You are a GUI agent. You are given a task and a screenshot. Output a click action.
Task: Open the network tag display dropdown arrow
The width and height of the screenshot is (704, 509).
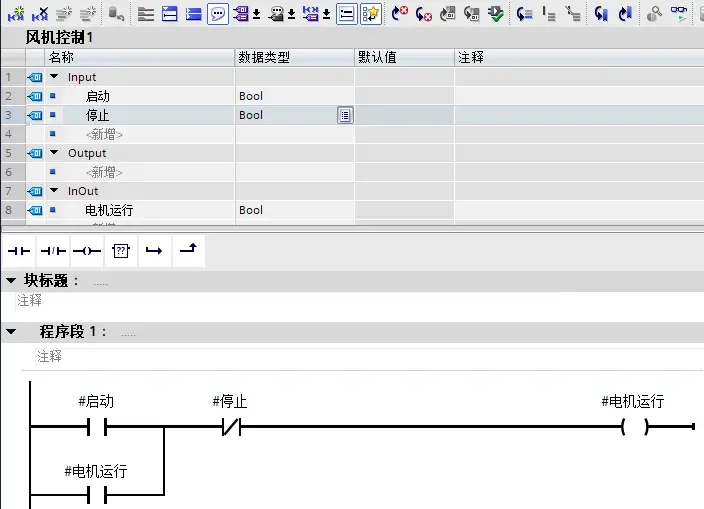[x=326, y=15]
